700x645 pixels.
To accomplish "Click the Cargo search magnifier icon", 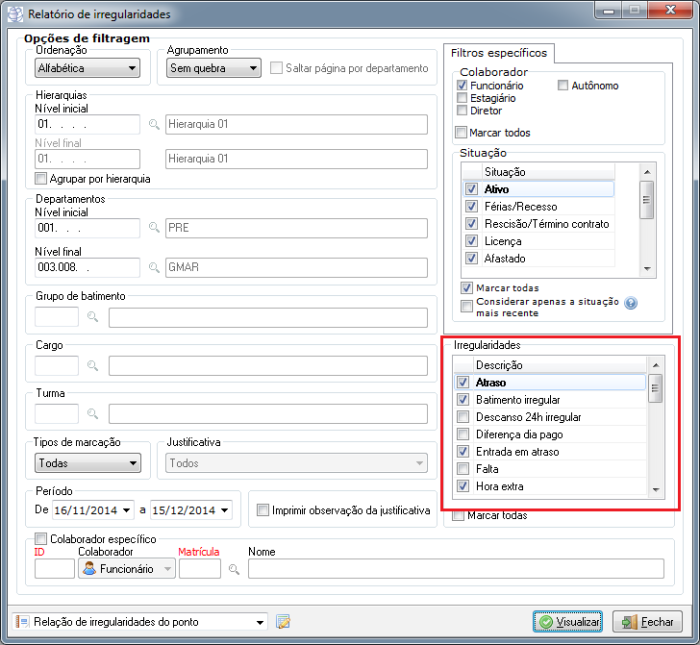I will click(92, 366).
